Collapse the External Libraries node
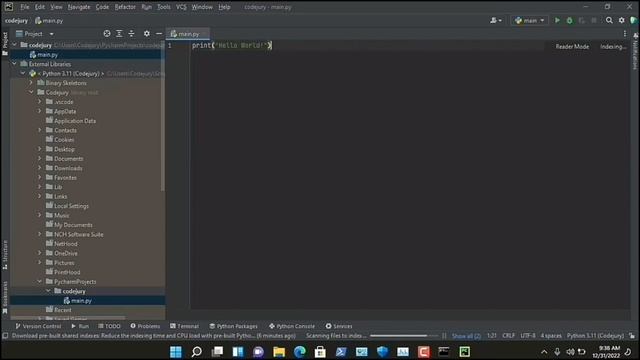The image size is (640, 360). [15, 64]
